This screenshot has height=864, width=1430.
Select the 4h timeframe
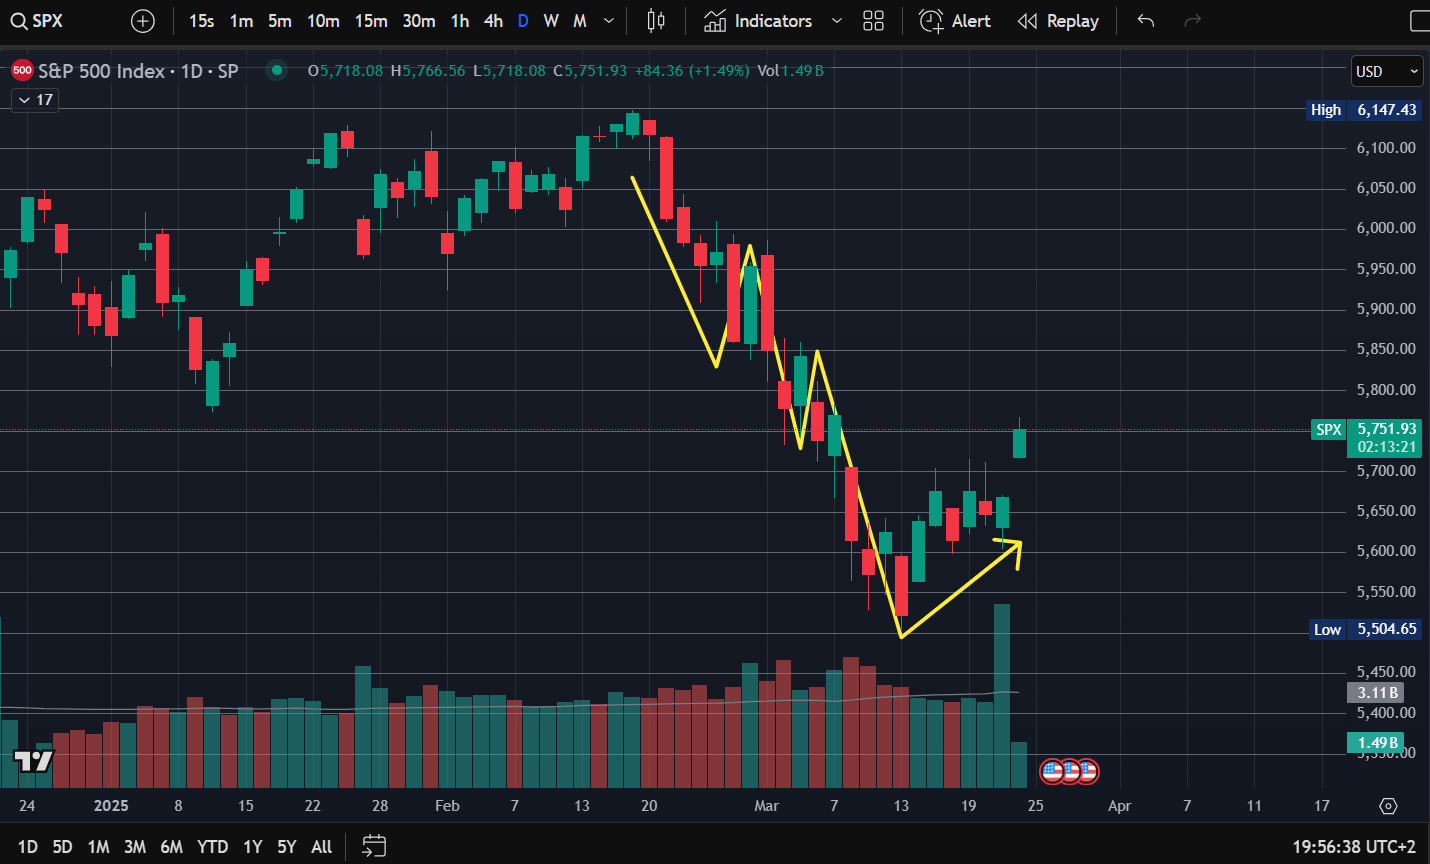coord(493,21)
